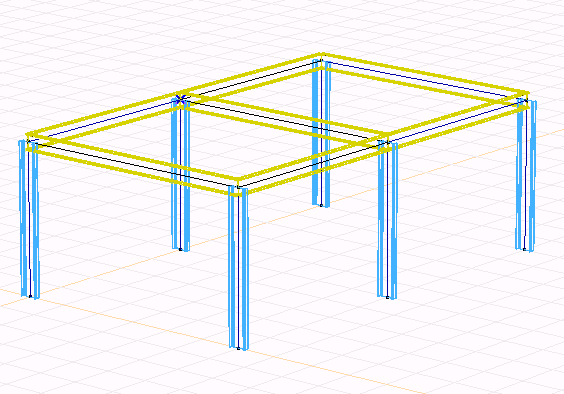Select the base node of the left corner column
Viewport: 564px width, 394px height.
(30, 296)
